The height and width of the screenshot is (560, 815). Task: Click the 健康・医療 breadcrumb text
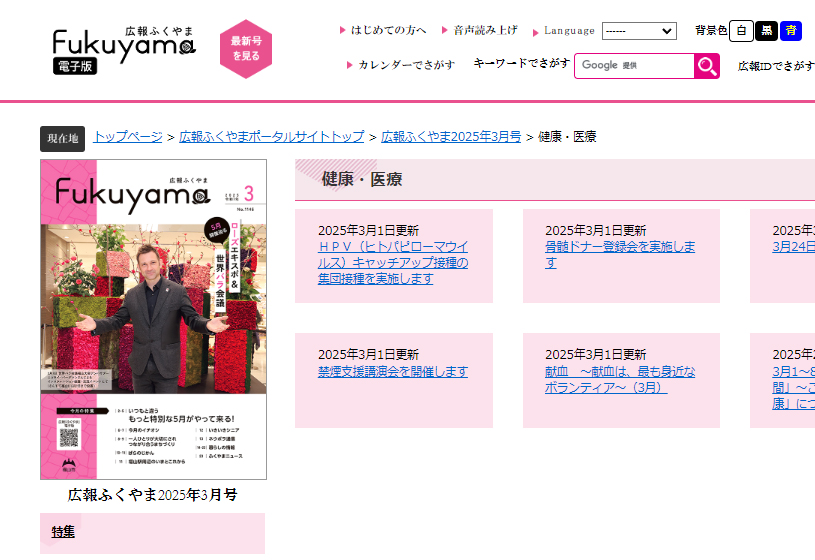coord(567,137)
